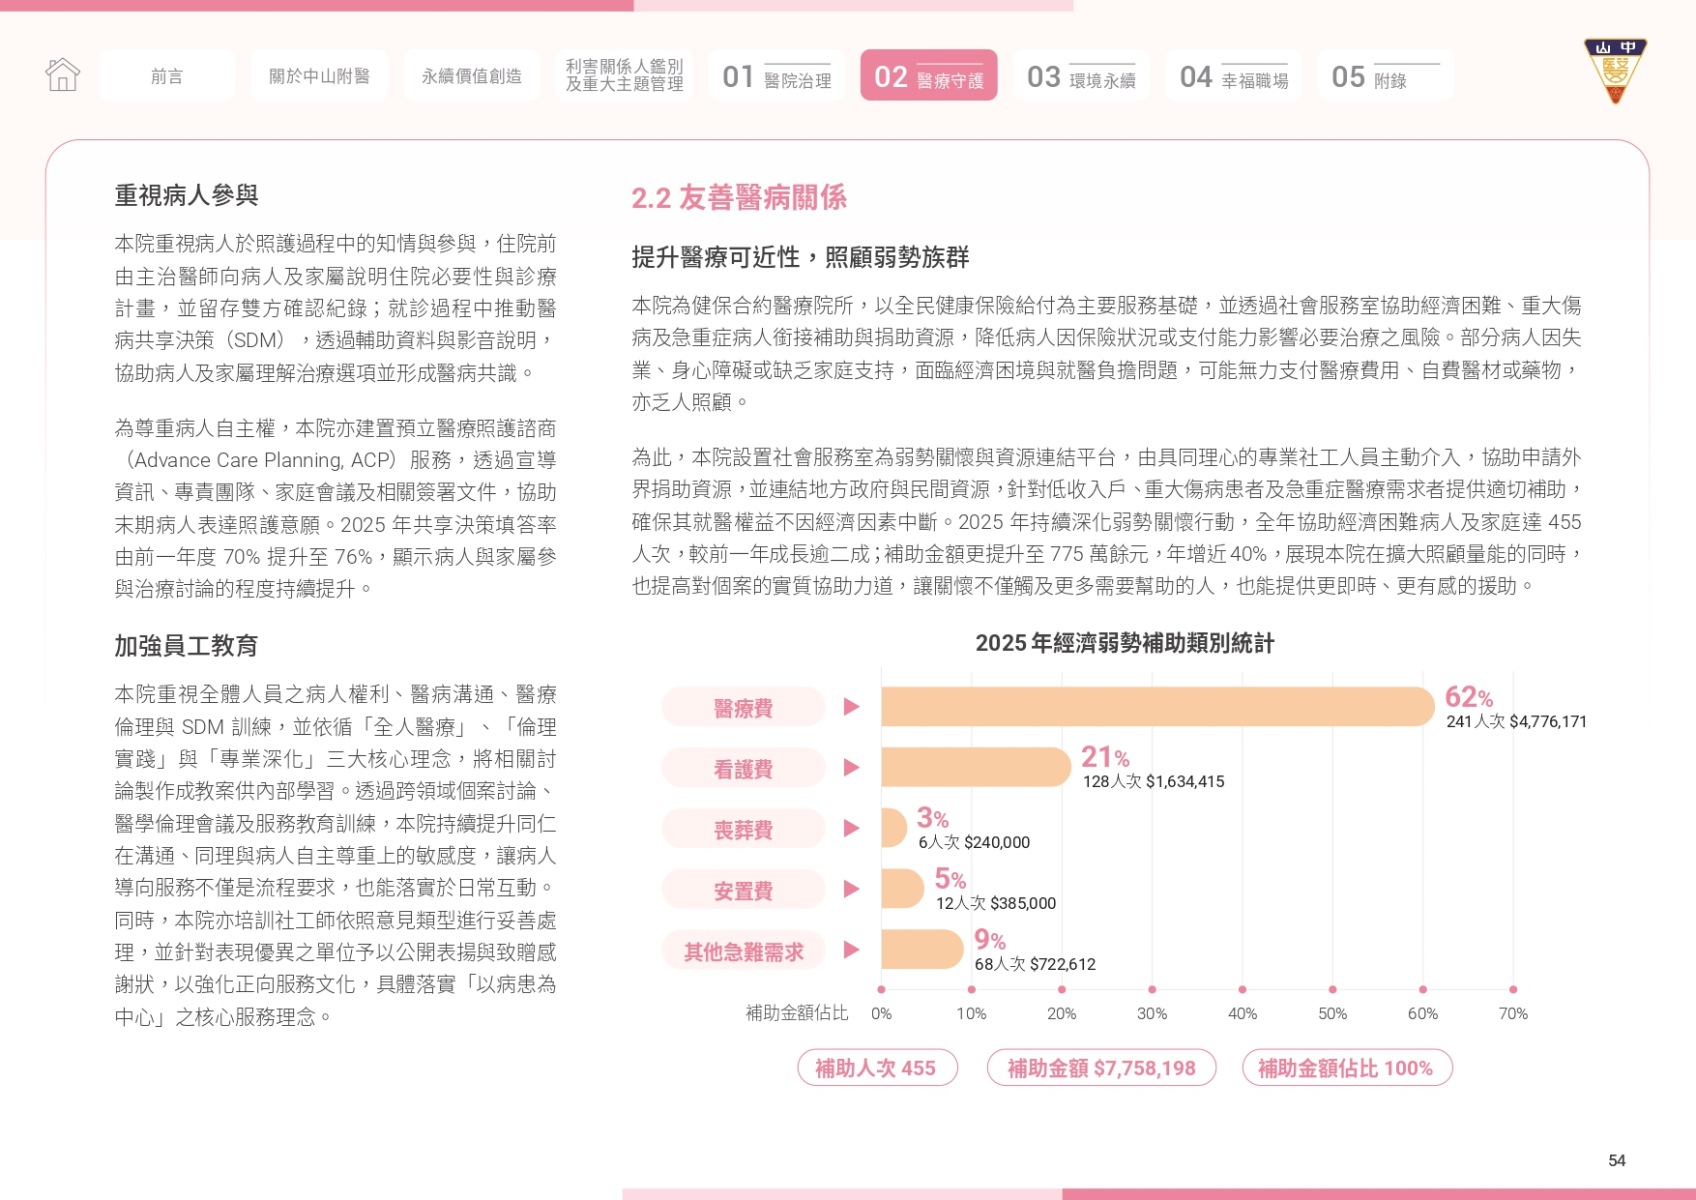Viewport: 1696px width, 1200px height.
Task: Click the arrow beside 安置費
Action: (x=851, y=889)
